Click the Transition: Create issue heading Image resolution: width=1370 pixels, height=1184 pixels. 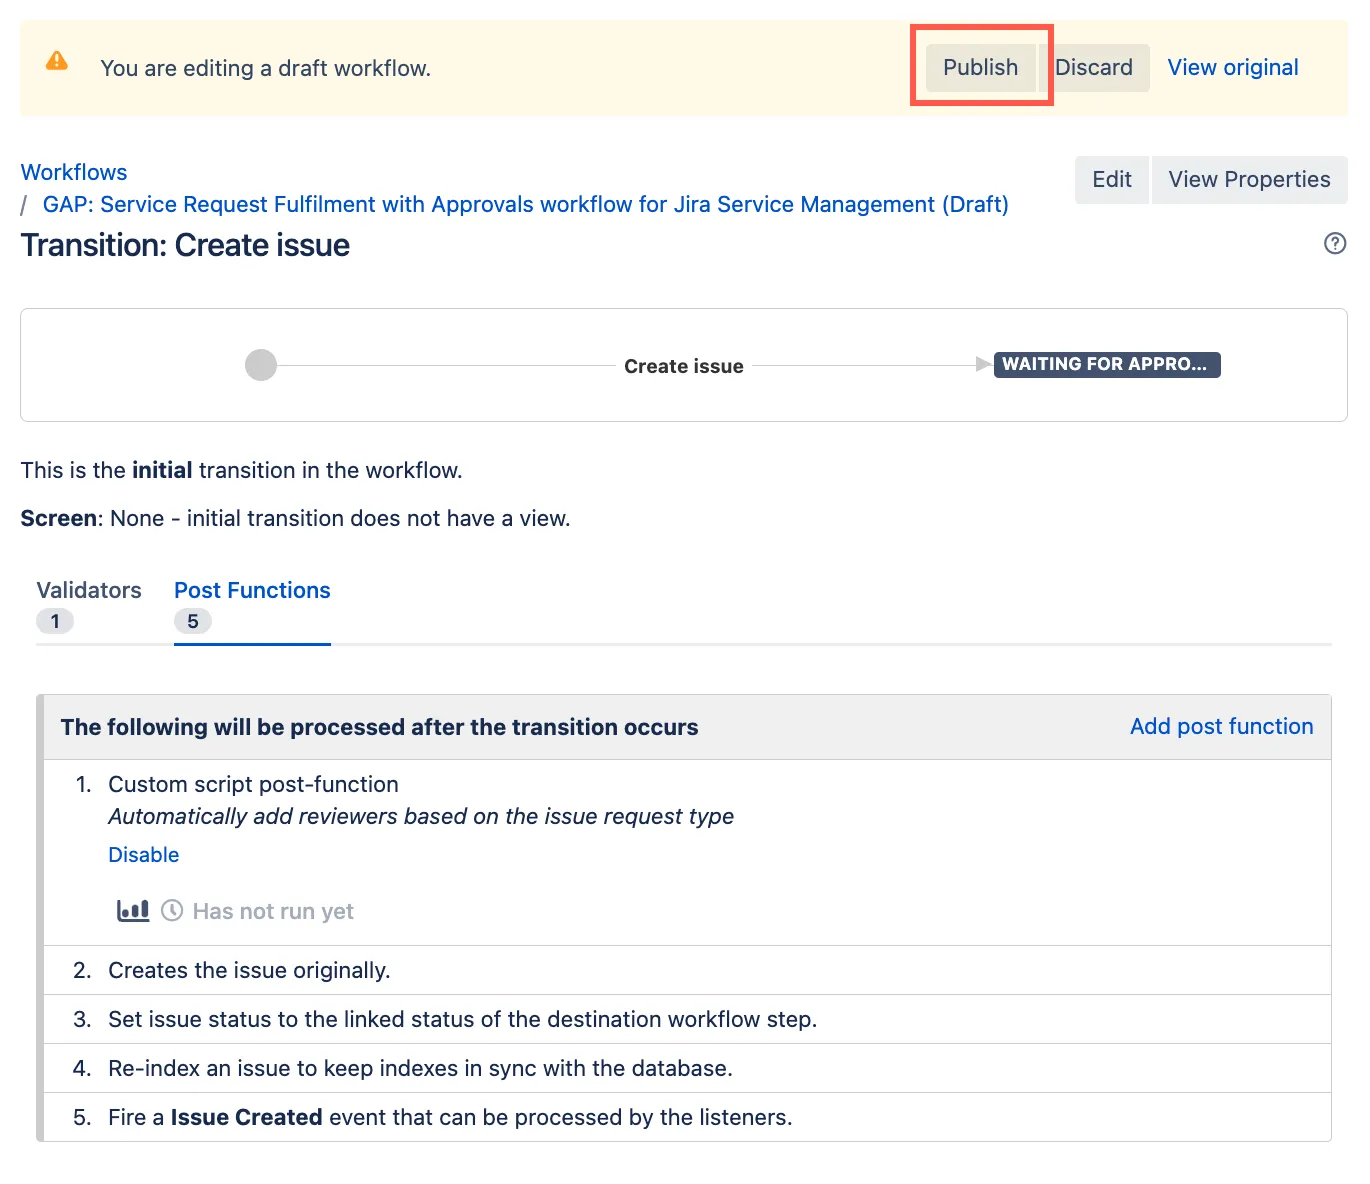[x=185, y=245]
